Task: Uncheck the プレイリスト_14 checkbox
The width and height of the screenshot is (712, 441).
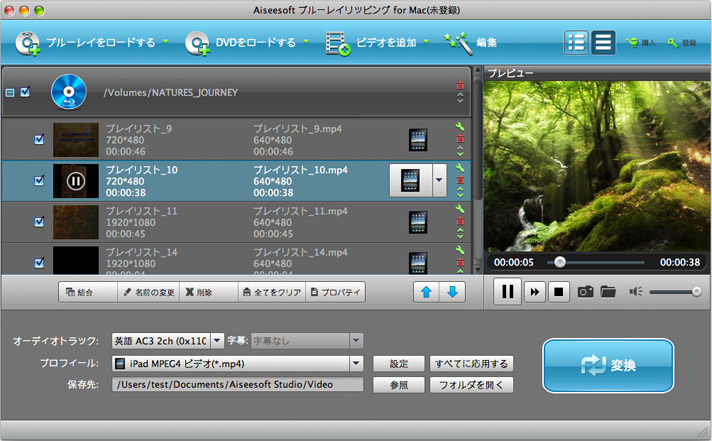Action: point(40,263)
